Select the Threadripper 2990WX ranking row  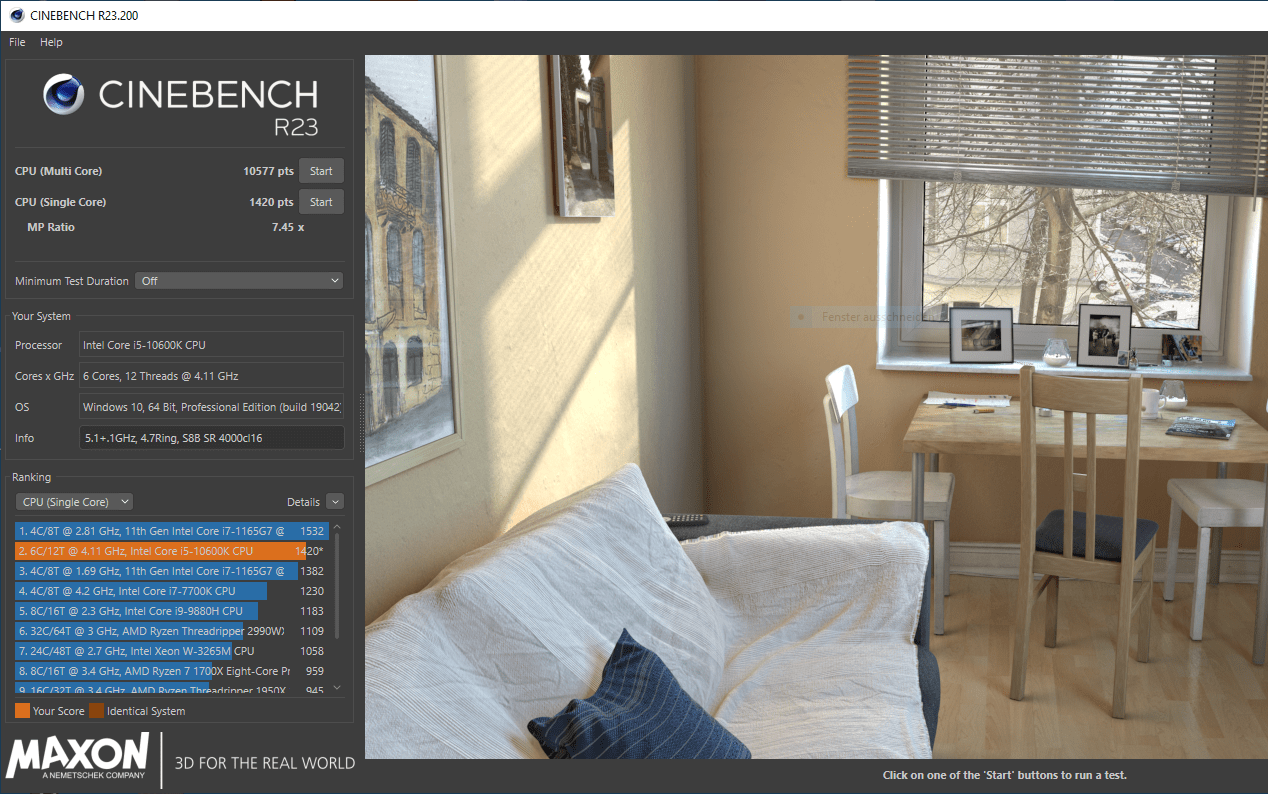[171, 631]
